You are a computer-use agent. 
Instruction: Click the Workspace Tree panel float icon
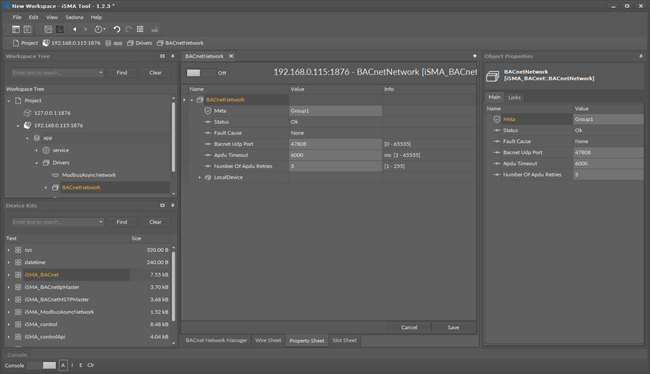tap(162, 56)
